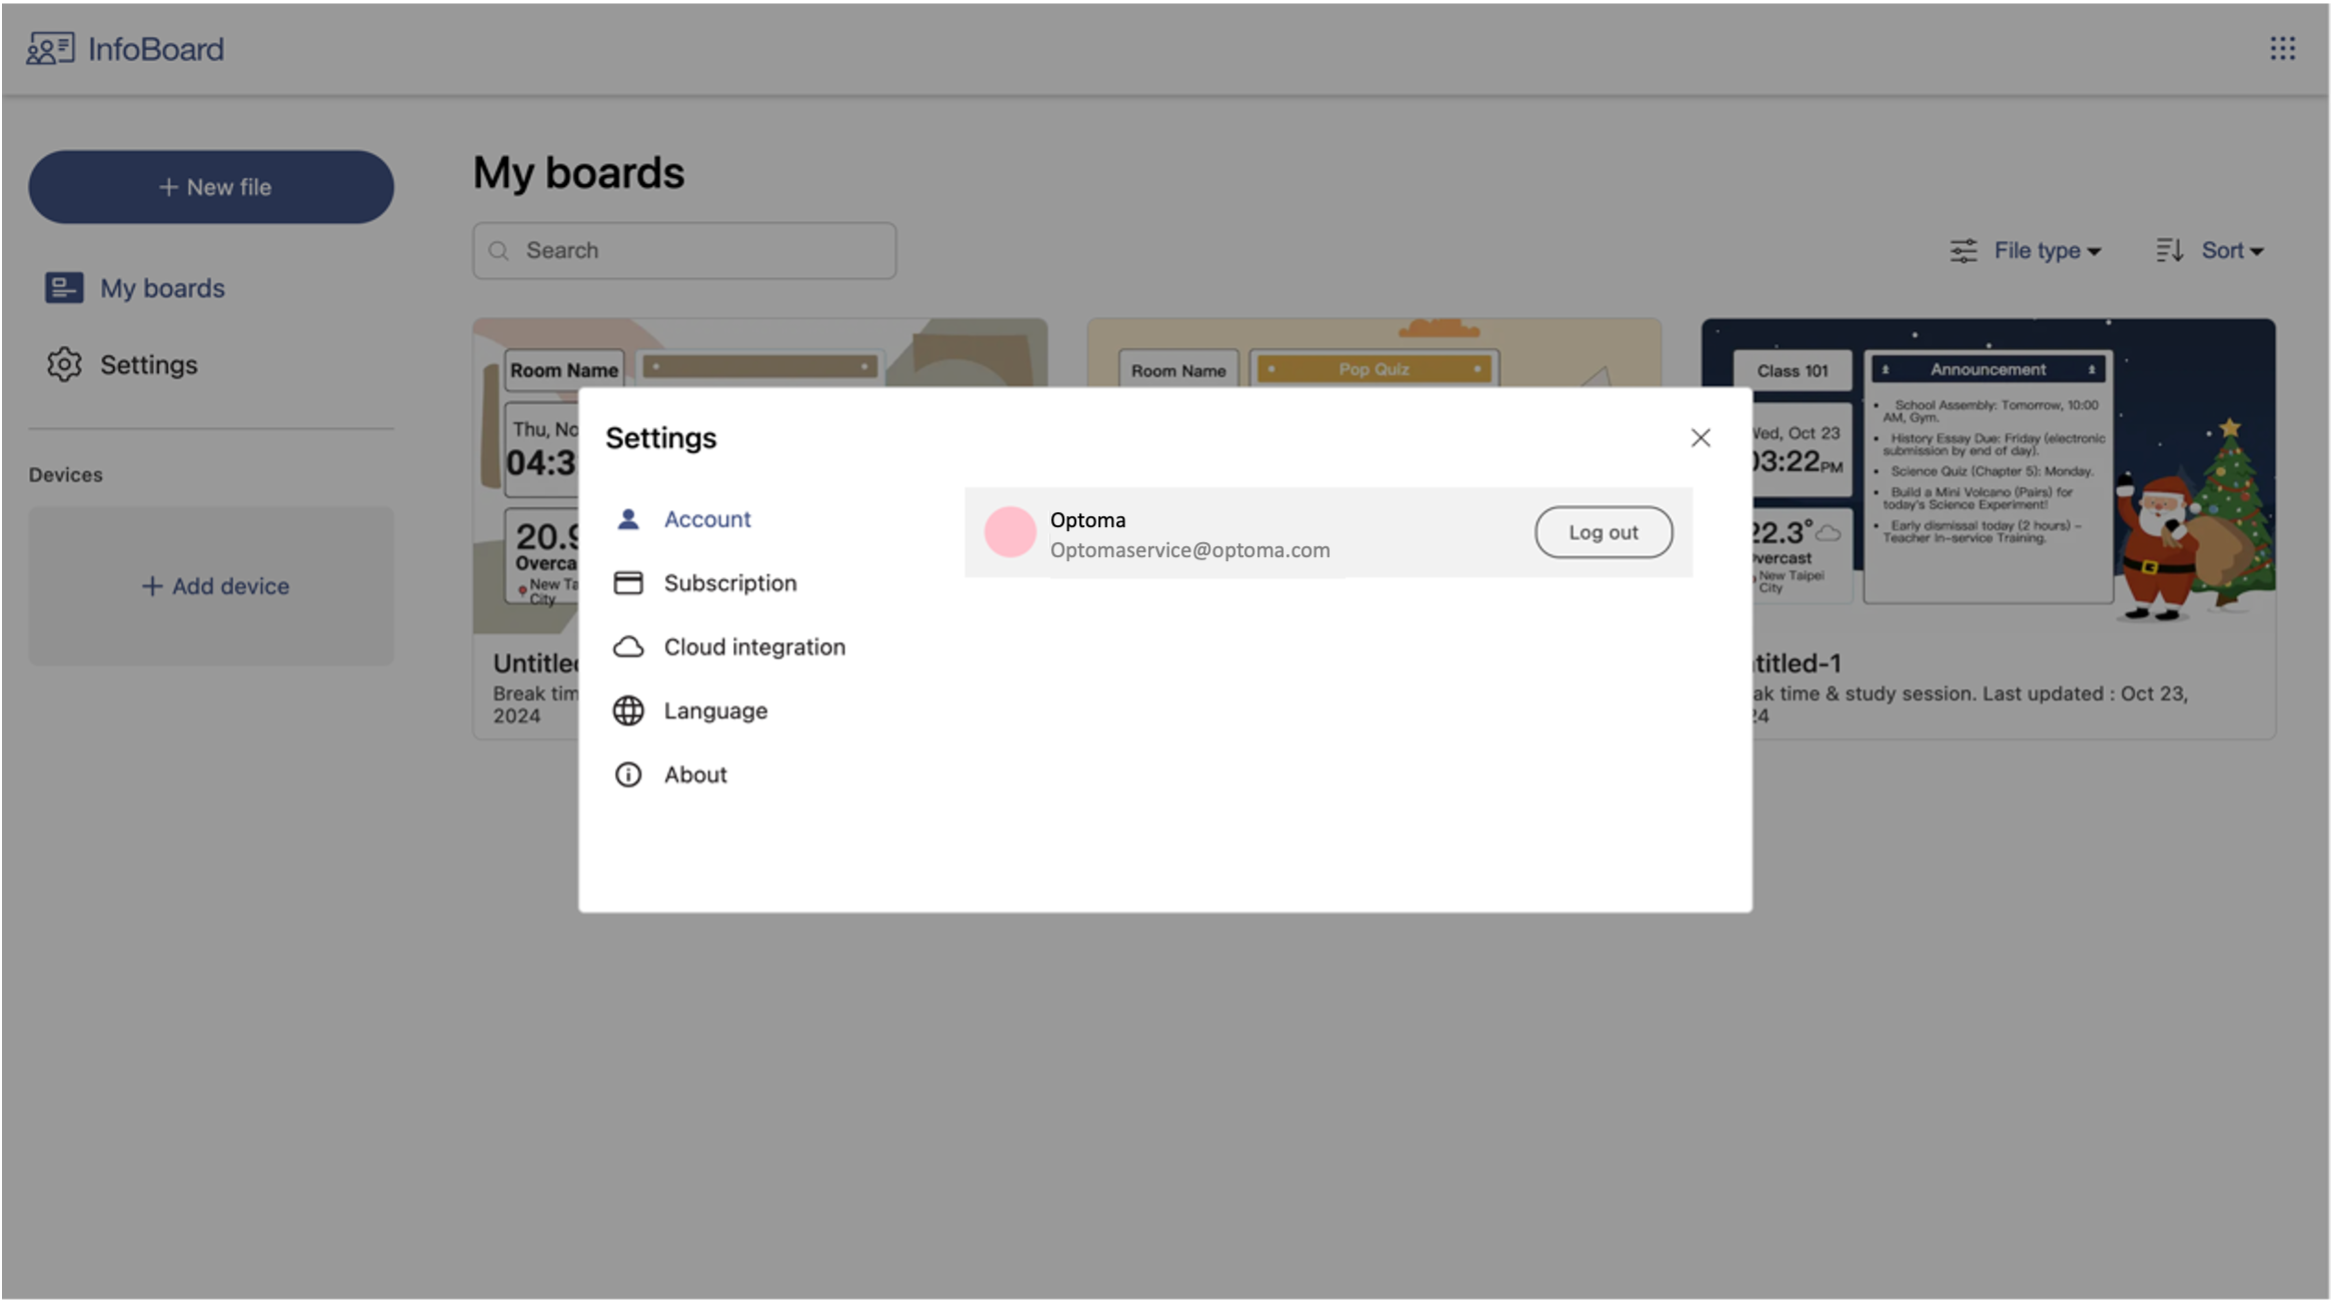This screenshot has width=2337, height=1306.
Task: Select the Language settings tab
Action: pos(717,712)
